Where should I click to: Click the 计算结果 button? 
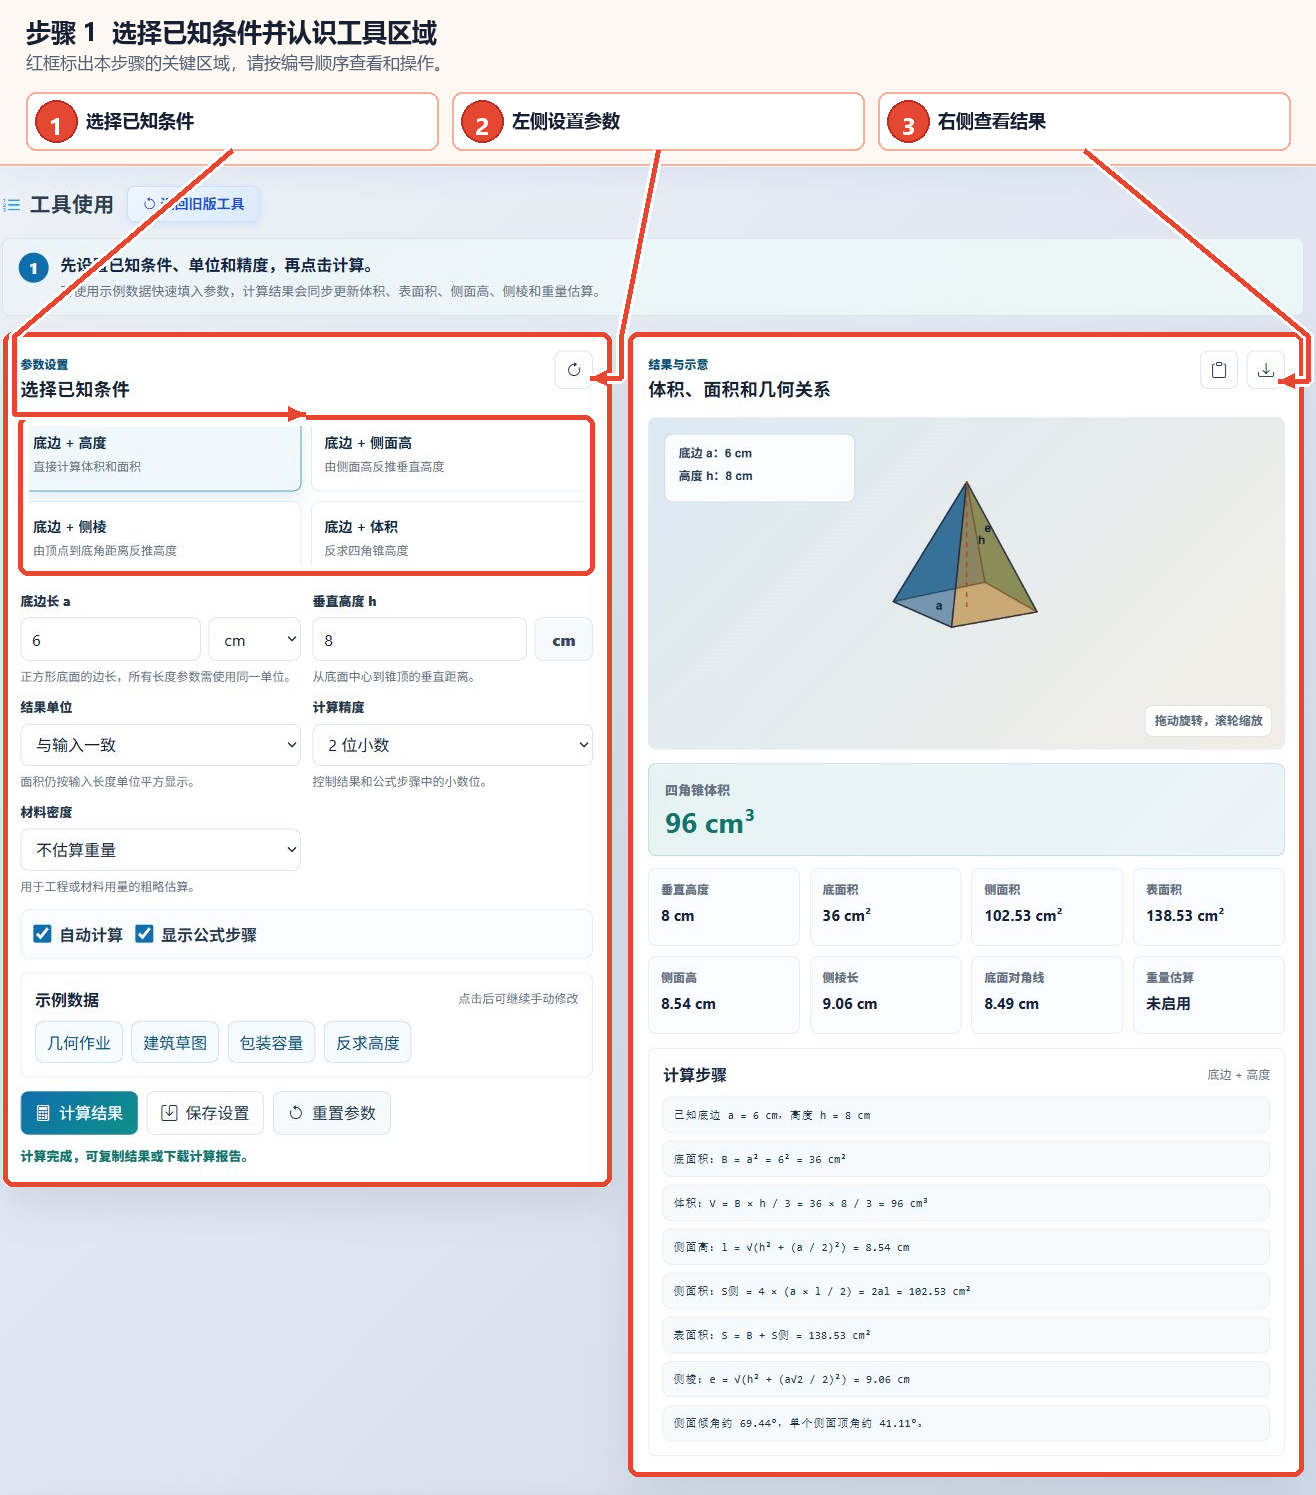(x=79, y=1113)
